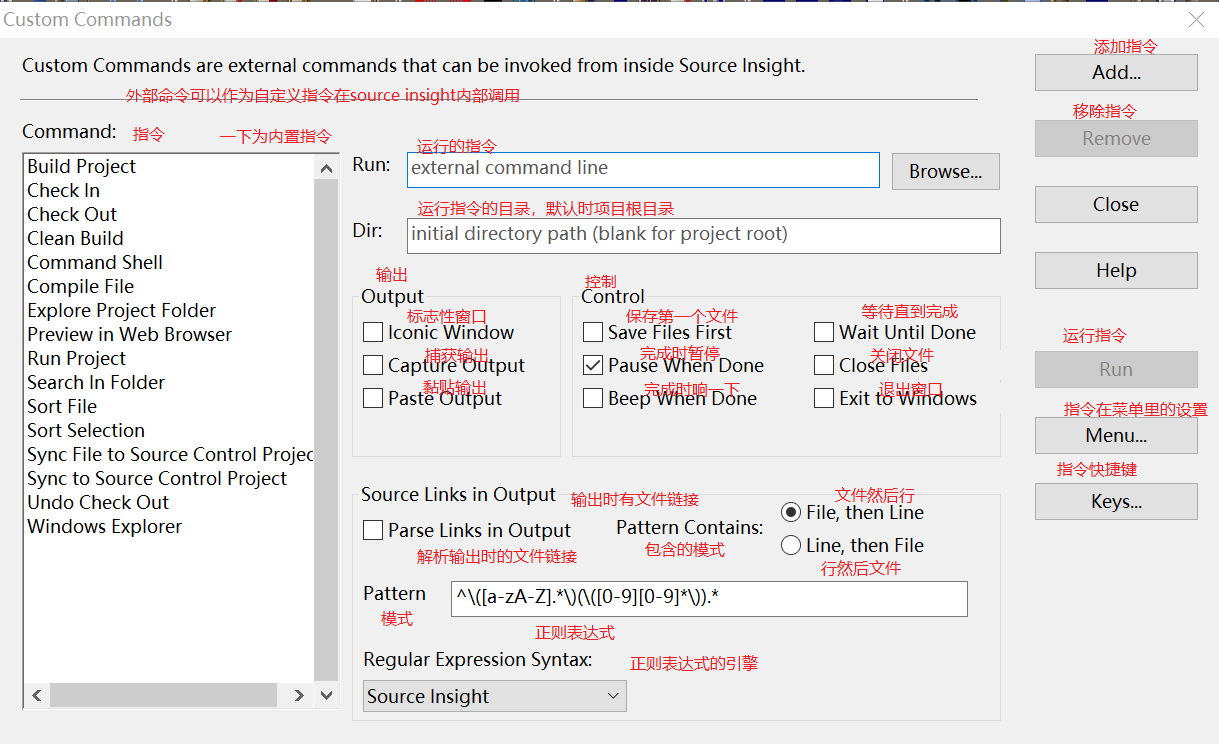This screenshot has height=744, width=1219.
Task: Choose Windows Explorer from the command list
Action: click(105, 527)
